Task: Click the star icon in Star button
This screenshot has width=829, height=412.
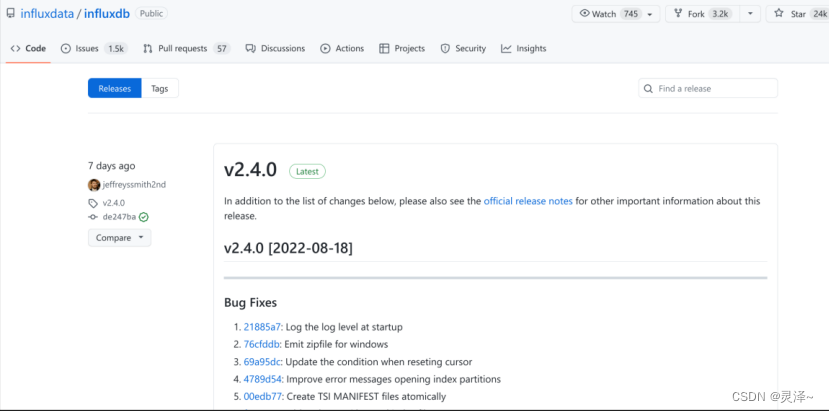Action: tap(779, 13)
